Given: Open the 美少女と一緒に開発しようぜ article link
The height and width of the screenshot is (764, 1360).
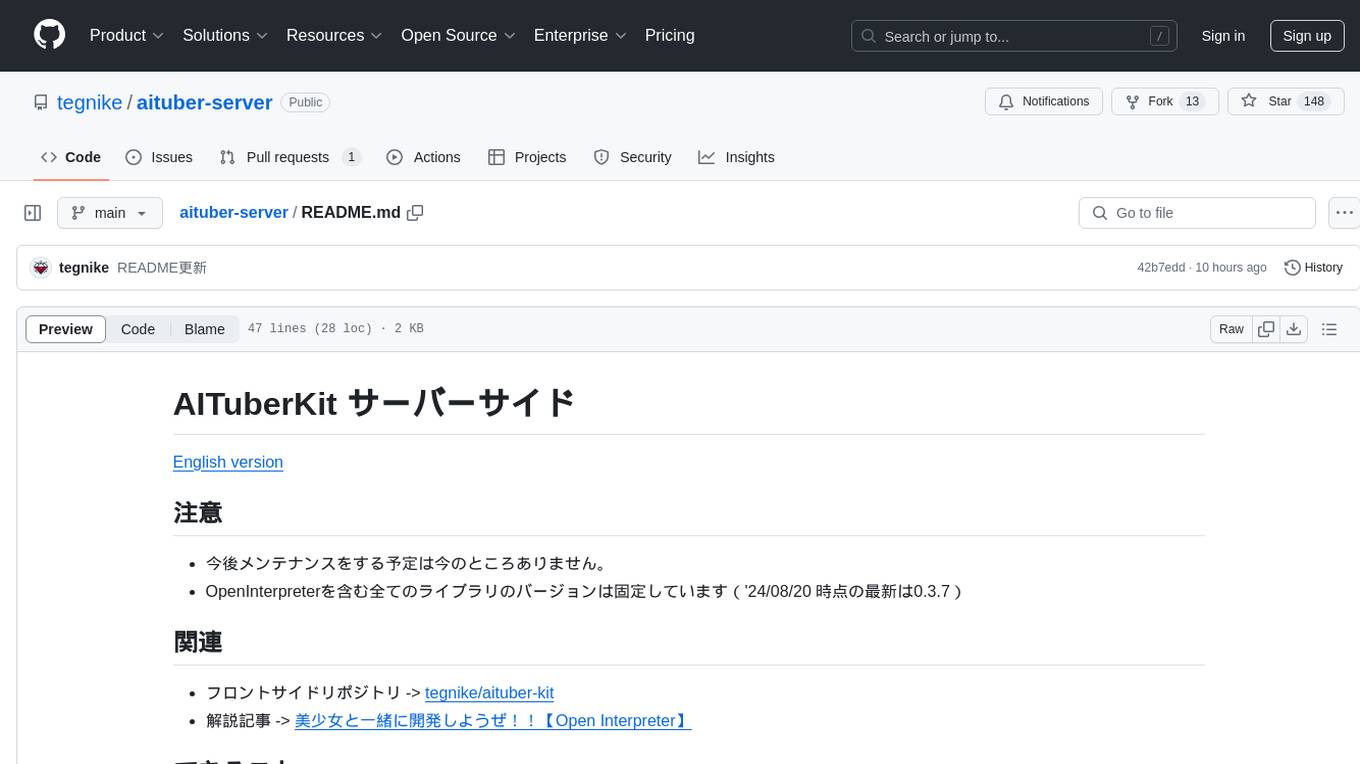Looking at the screenshot, I should (x=493, y=720).
